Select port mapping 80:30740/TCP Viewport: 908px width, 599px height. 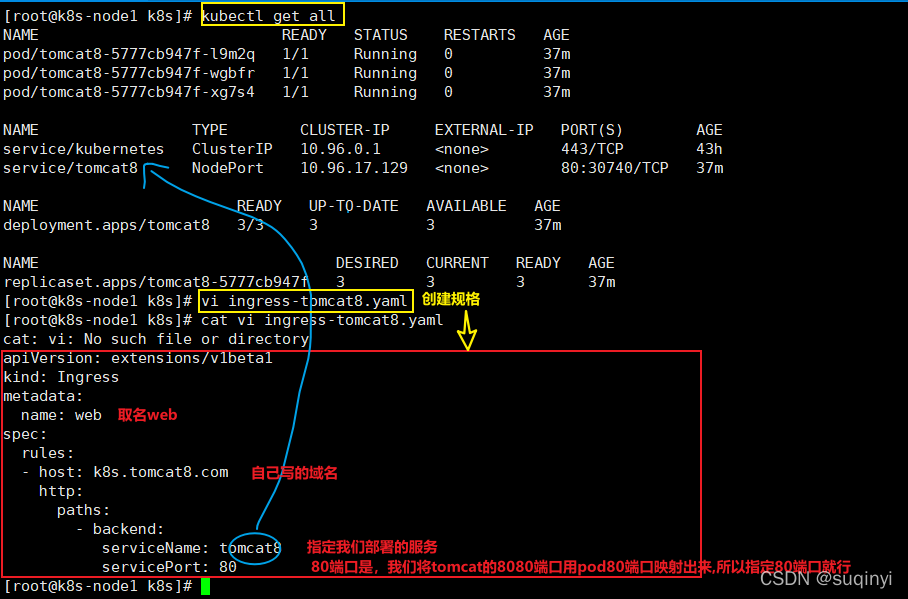tap(614, 168)
